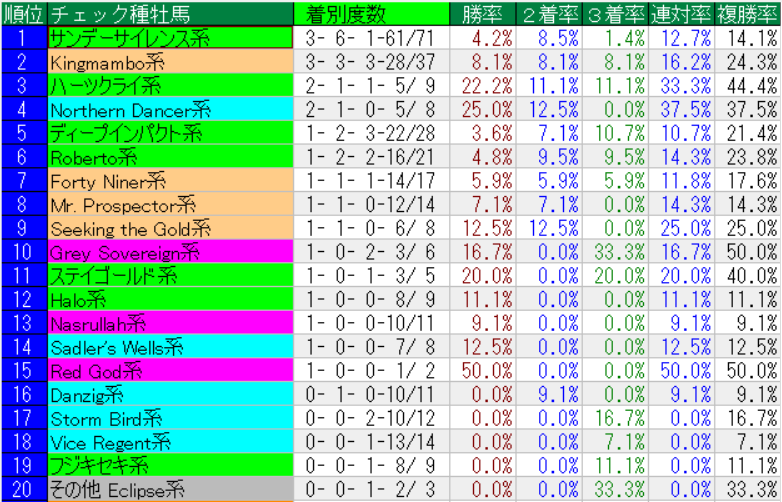Screen dimensions: 782x502
Task: Click the 連対率 column header
Action: tap(681, 13)
